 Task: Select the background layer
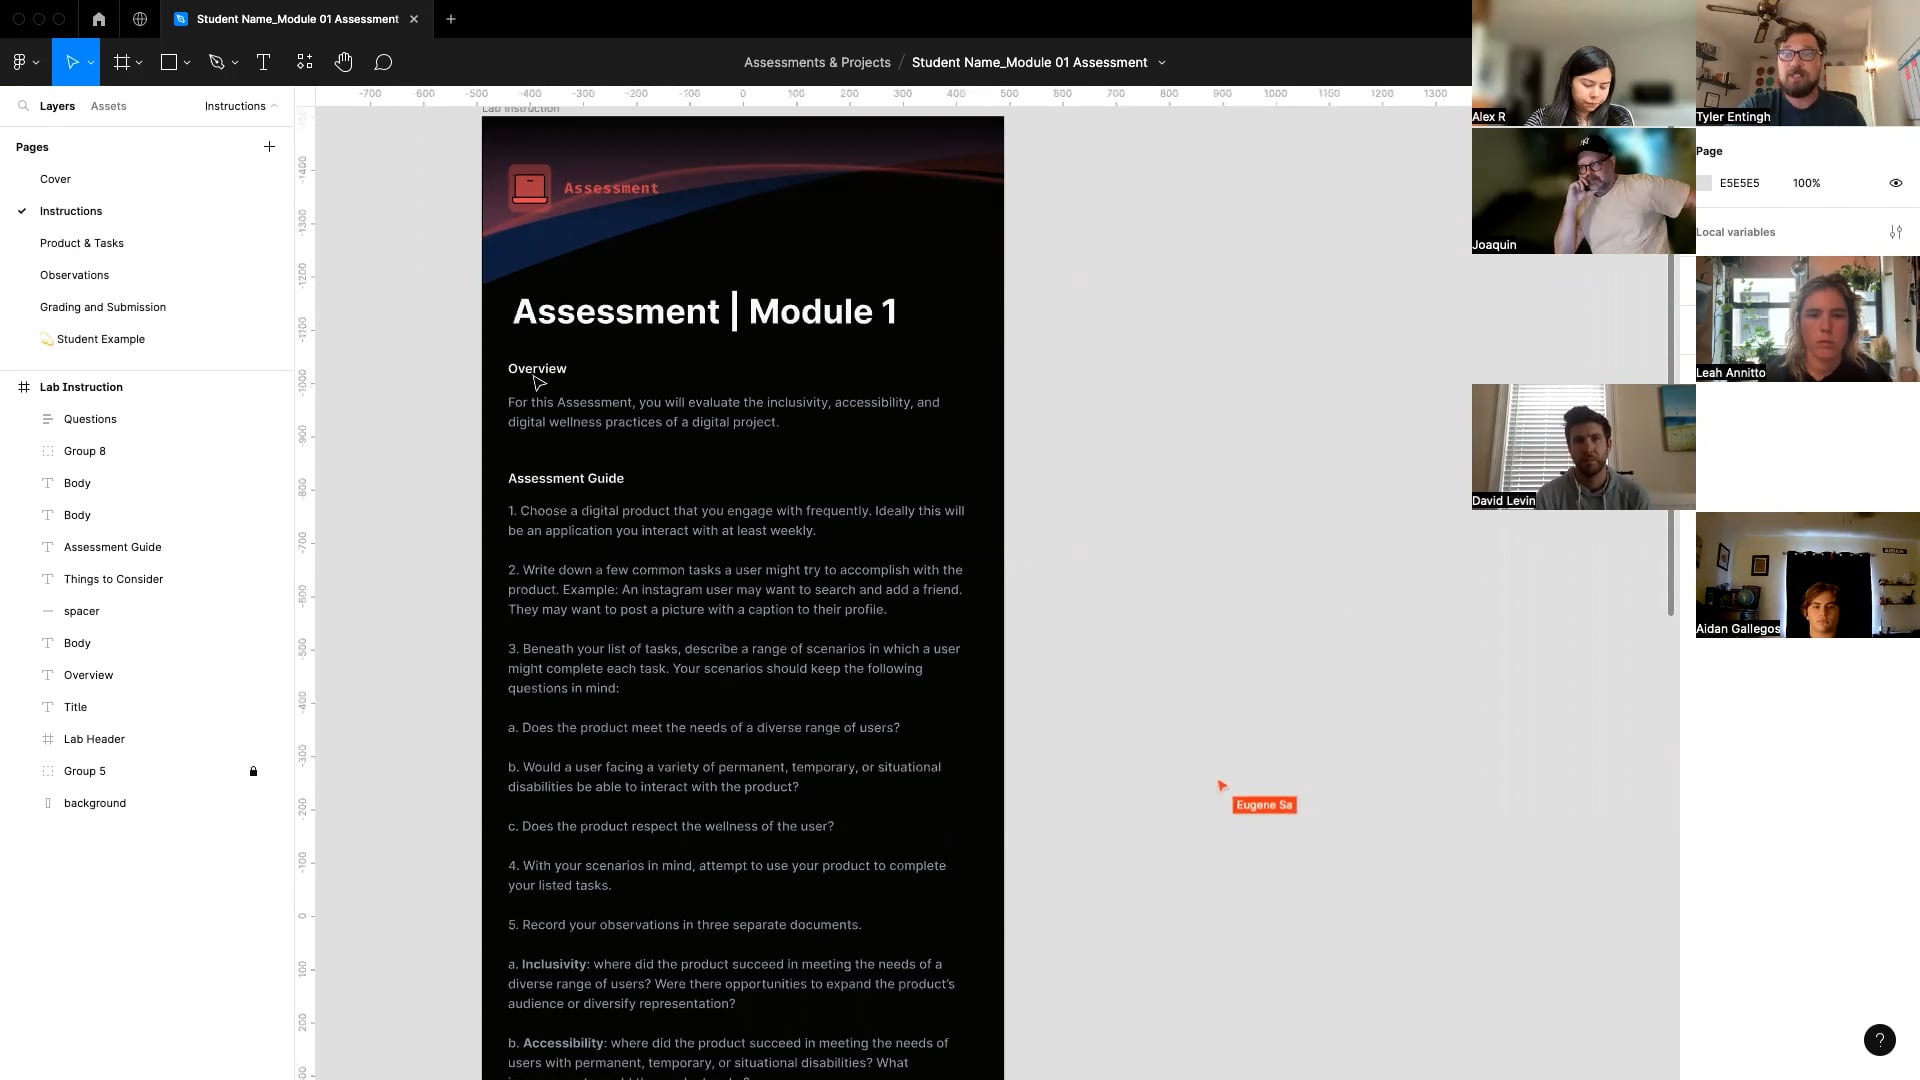[95, 803]
